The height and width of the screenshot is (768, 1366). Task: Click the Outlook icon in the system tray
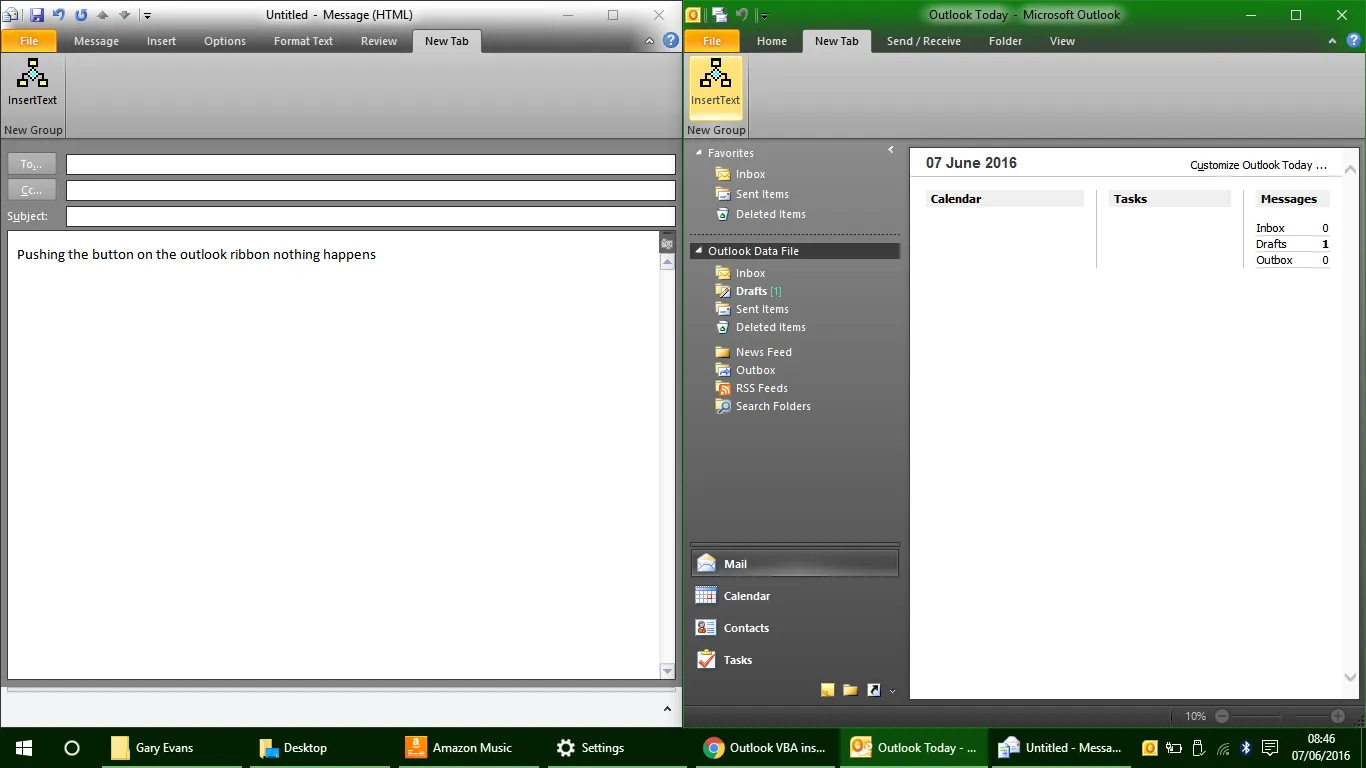coord(1150,748)
